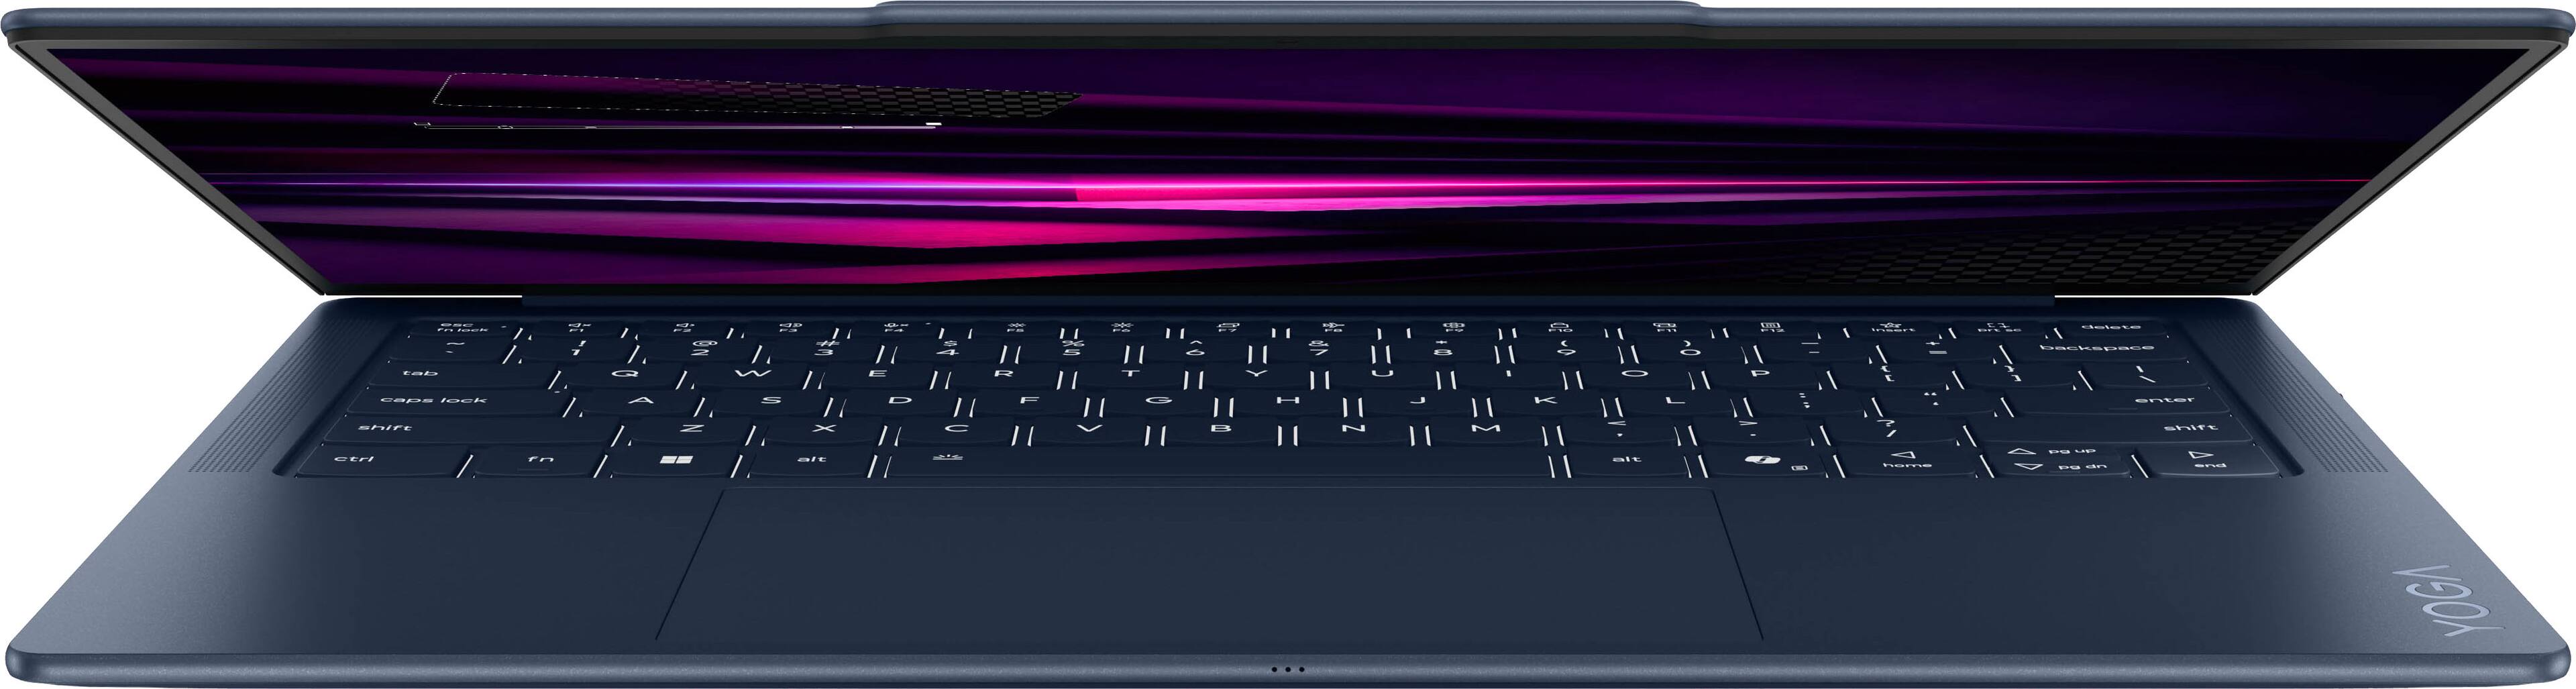Click the tab key

click(420, 373)
